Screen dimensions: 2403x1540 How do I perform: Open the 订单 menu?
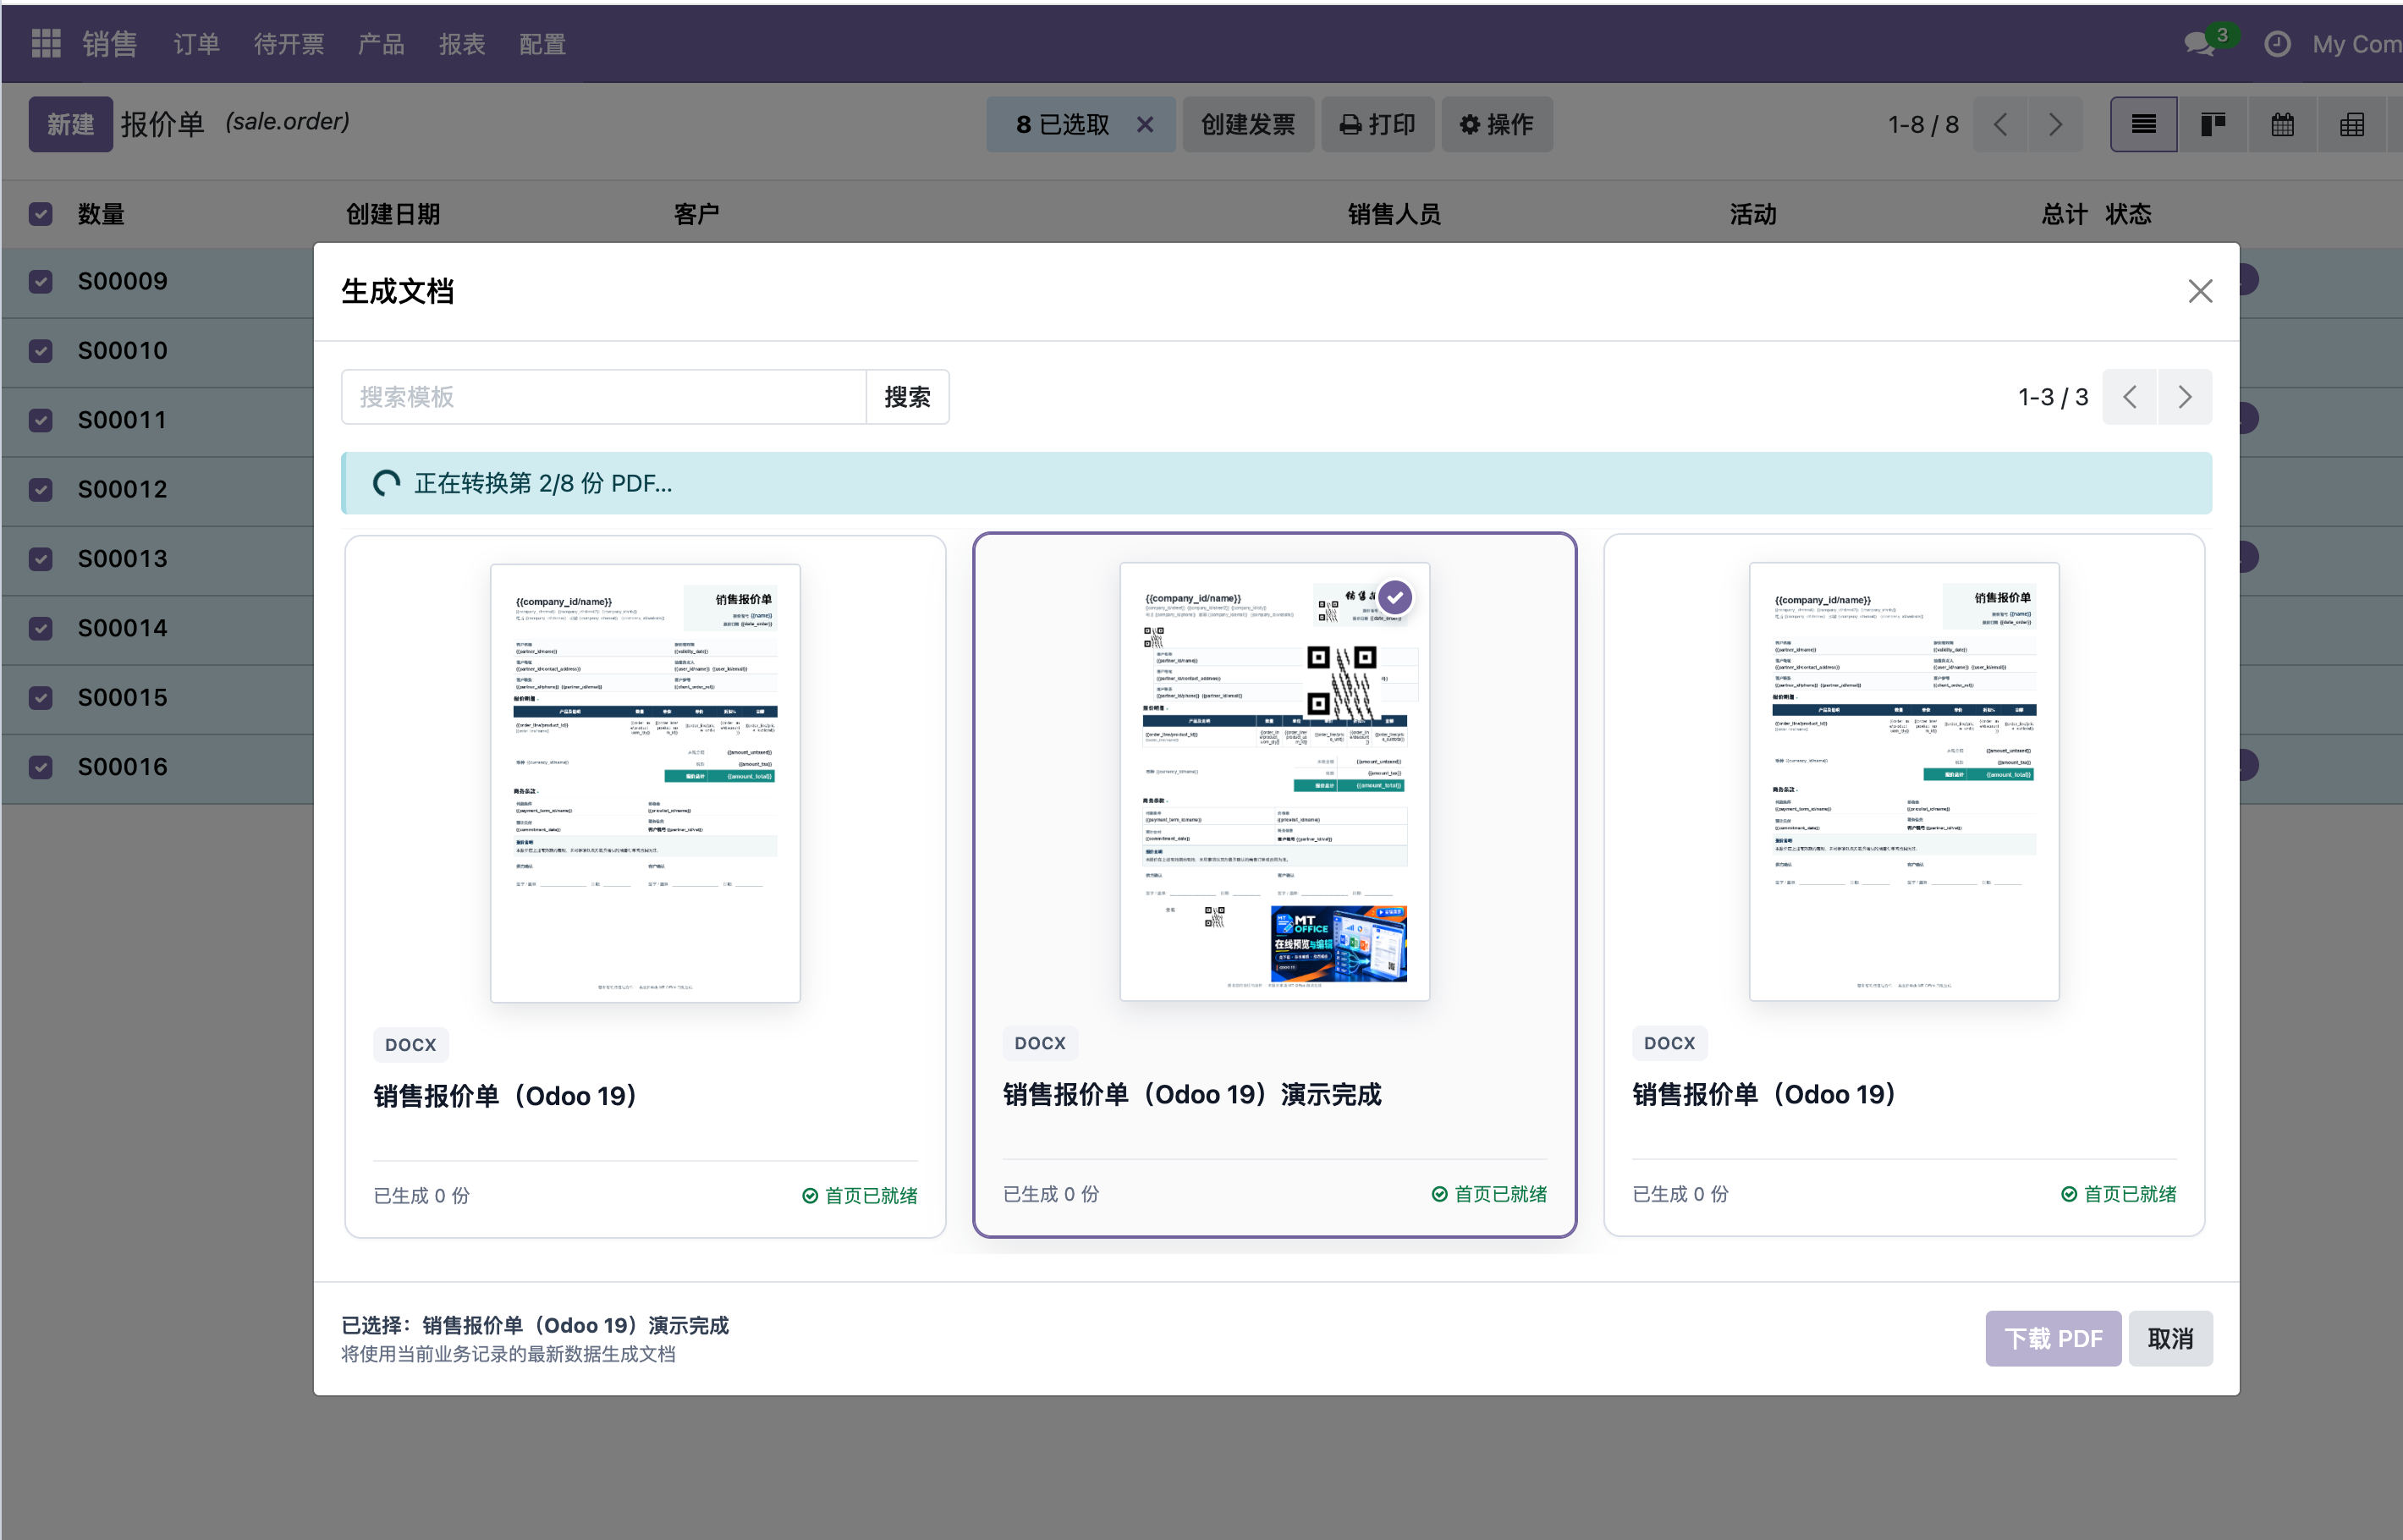click(196, 44)
